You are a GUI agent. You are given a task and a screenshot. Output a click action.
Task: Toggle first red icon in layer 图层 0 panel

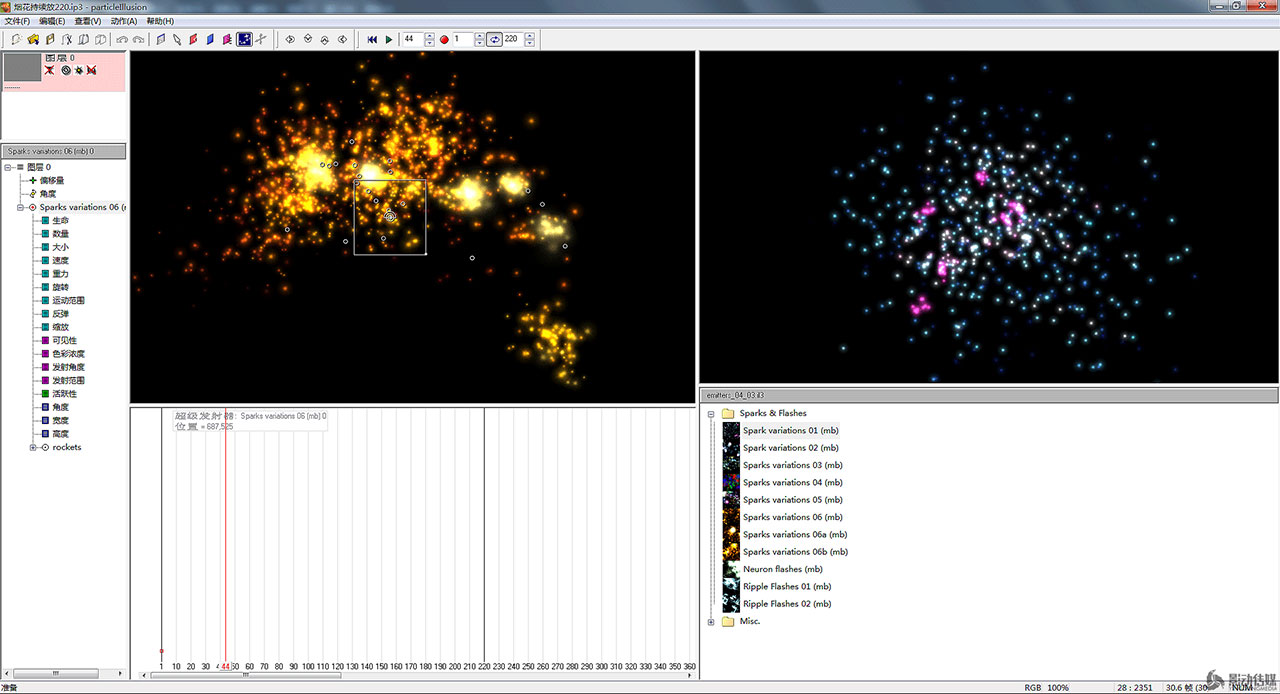click(49, 71)
